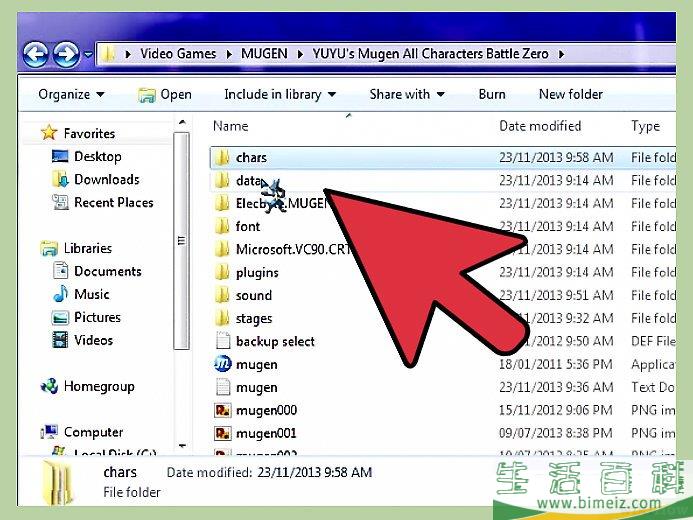This screenshot has width=693, height=520.
Task: Click the folder icon in address bar
Action: 107,54
